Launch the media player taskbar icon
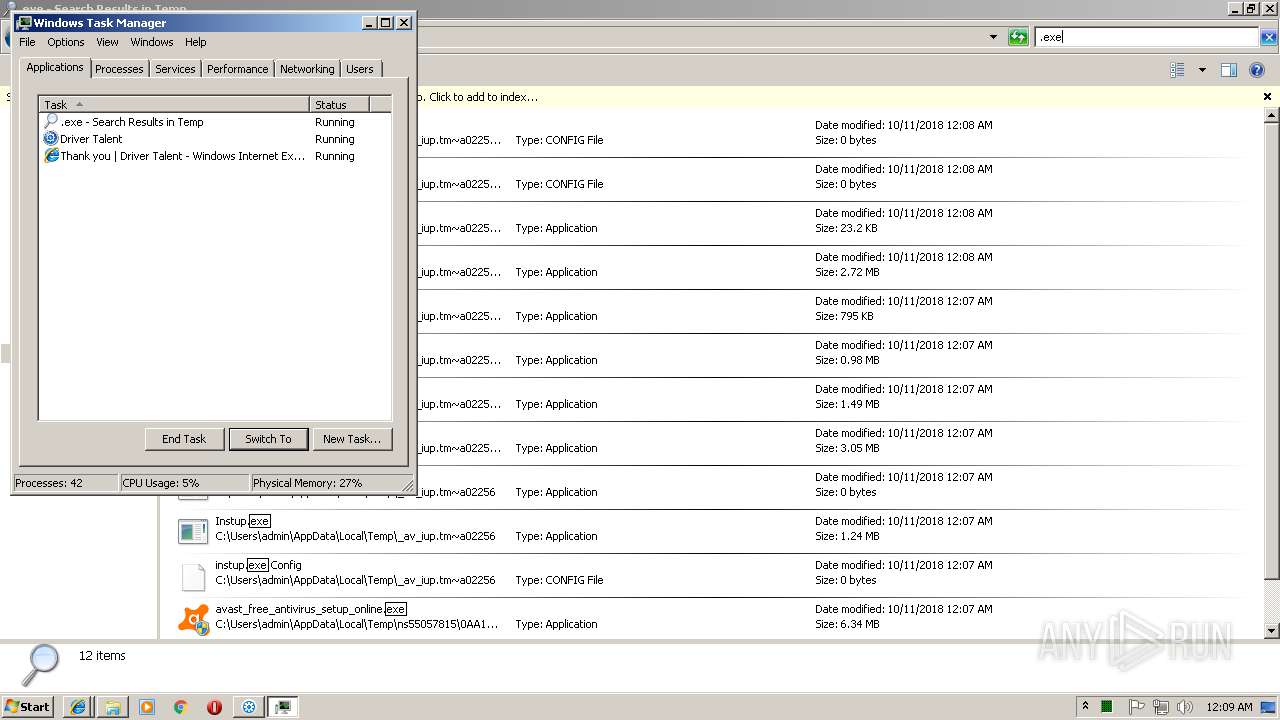The width and height of the screenshot is (1280, 720). click(147, 707)
